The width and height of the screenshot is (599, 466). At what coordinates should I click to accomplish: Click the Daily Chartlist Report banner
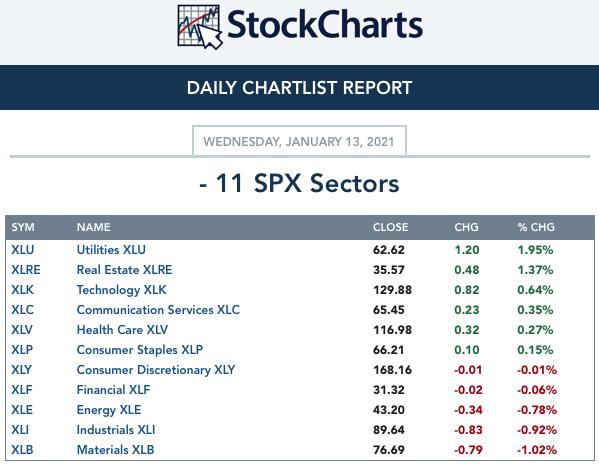300,87
